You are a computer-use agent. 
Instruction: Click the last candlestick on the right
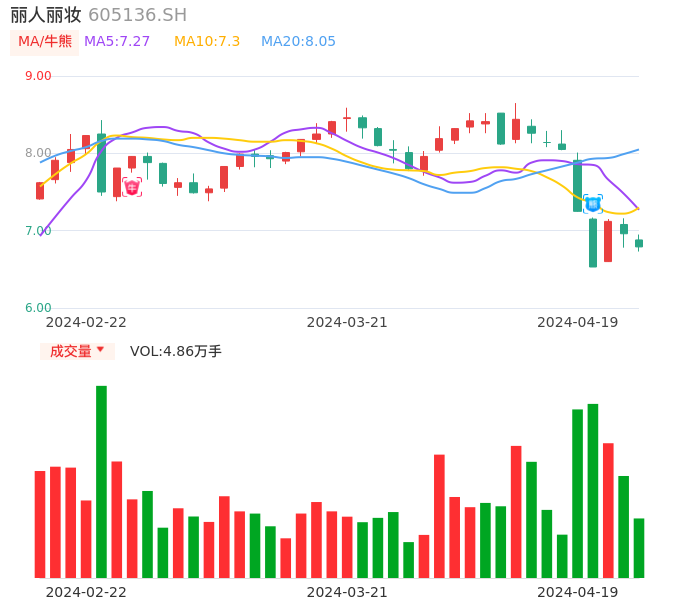(639, 243)
